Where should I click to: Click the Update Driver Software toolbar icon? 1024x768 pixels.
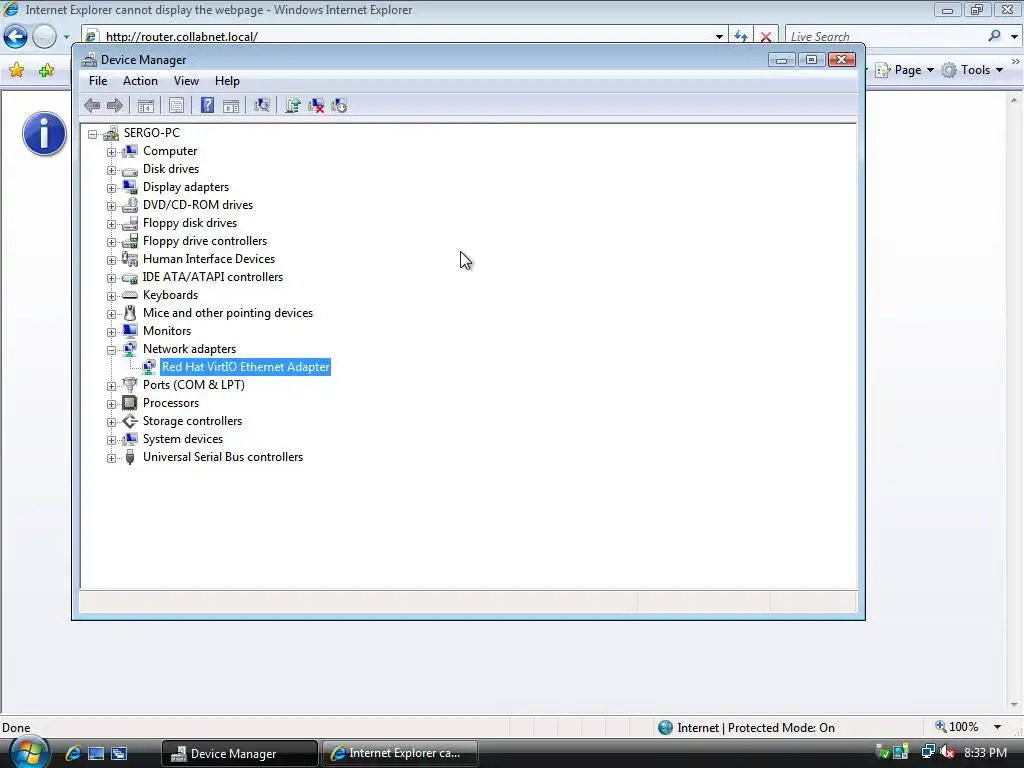pyautogui.click(x=293, y=105)
